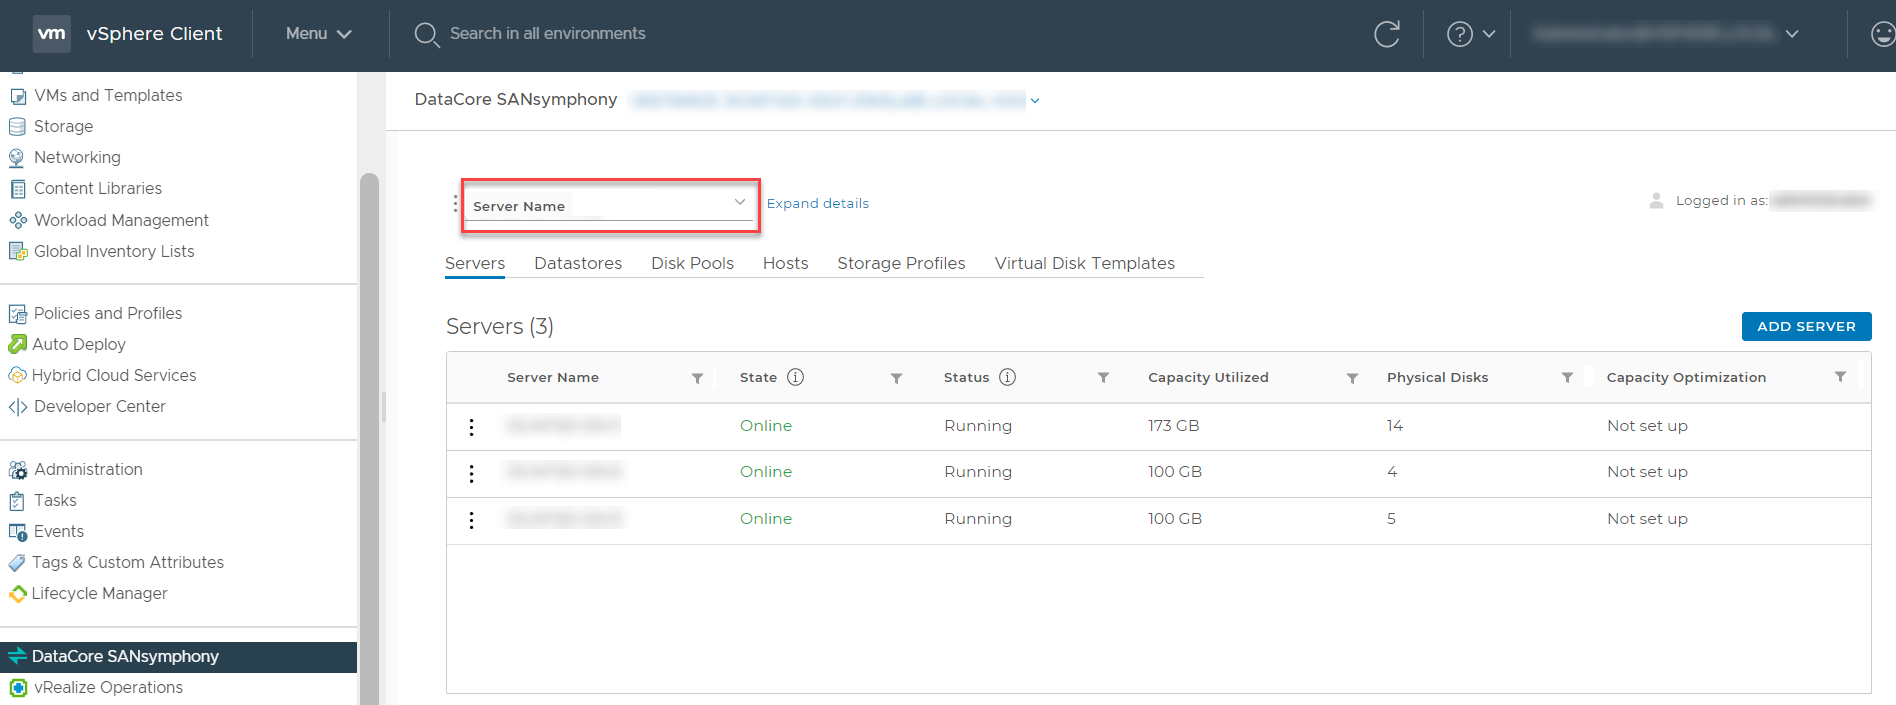Open the Server Name column filter
Image resolution: width=1896 pixels, height=705 pixels.
click(x=697, y=378)
